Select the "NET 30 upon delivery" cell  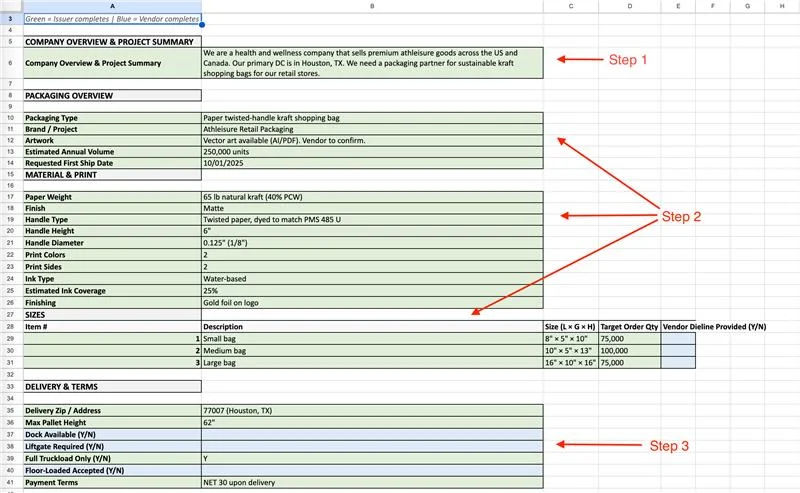coord(372,482)
